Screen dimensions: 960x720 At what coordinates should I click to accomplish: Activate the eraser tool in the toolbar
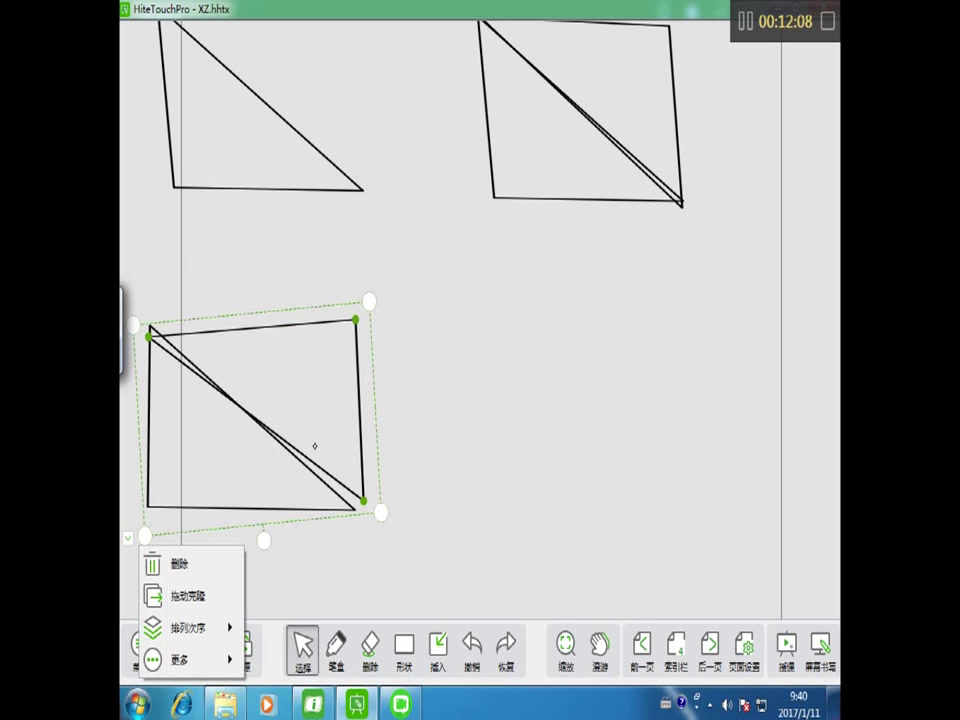tap(370, 648)
